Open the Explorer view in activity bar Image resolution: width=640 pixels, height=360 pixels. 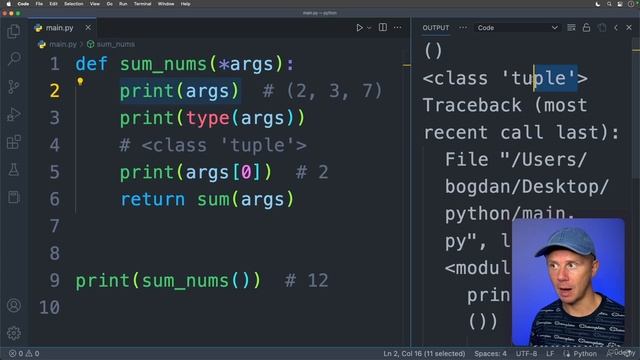(14, 31)
